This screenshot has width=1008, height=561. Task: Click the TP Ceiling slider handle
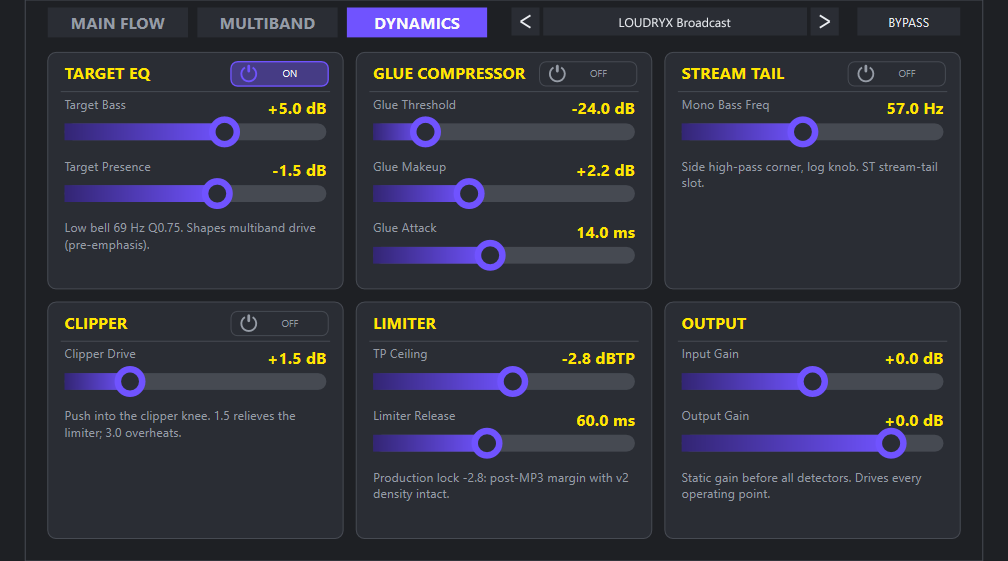513,382
